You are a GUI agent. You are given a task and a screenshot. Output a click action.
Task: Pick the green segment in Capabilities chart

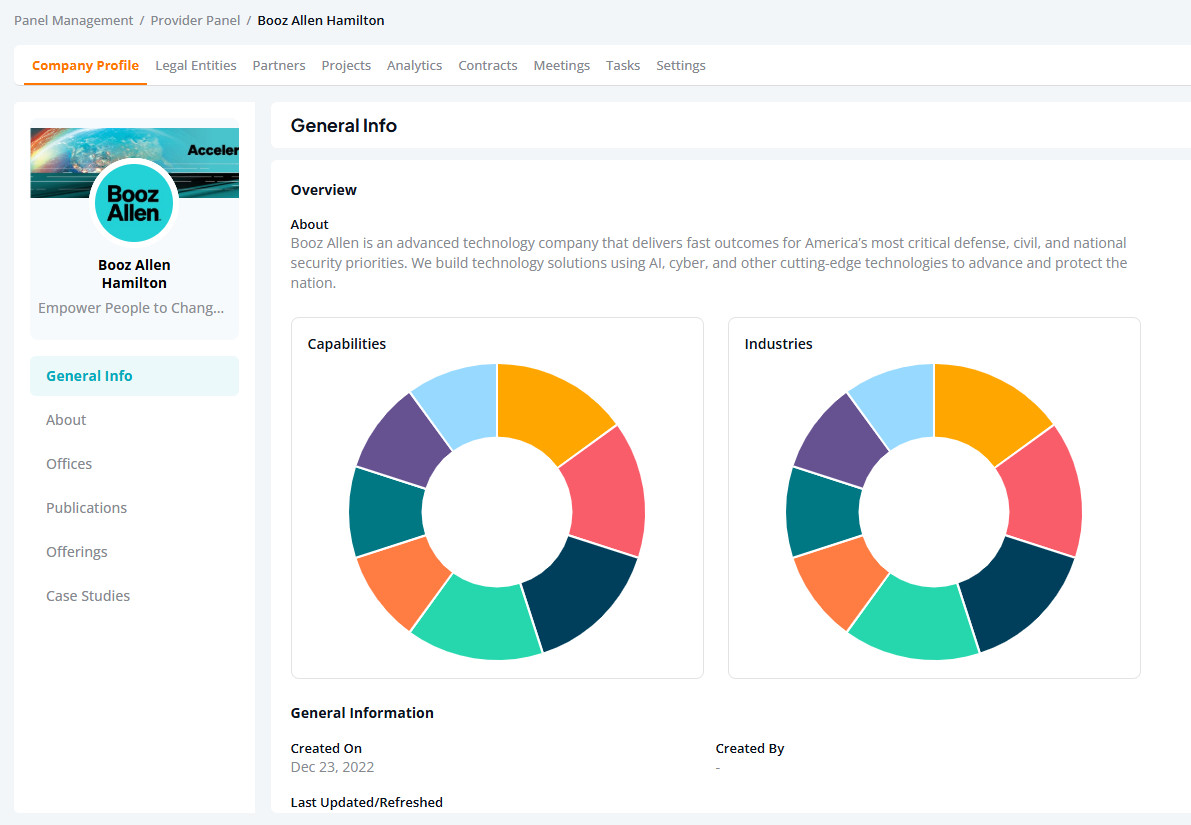click(479, 621)
